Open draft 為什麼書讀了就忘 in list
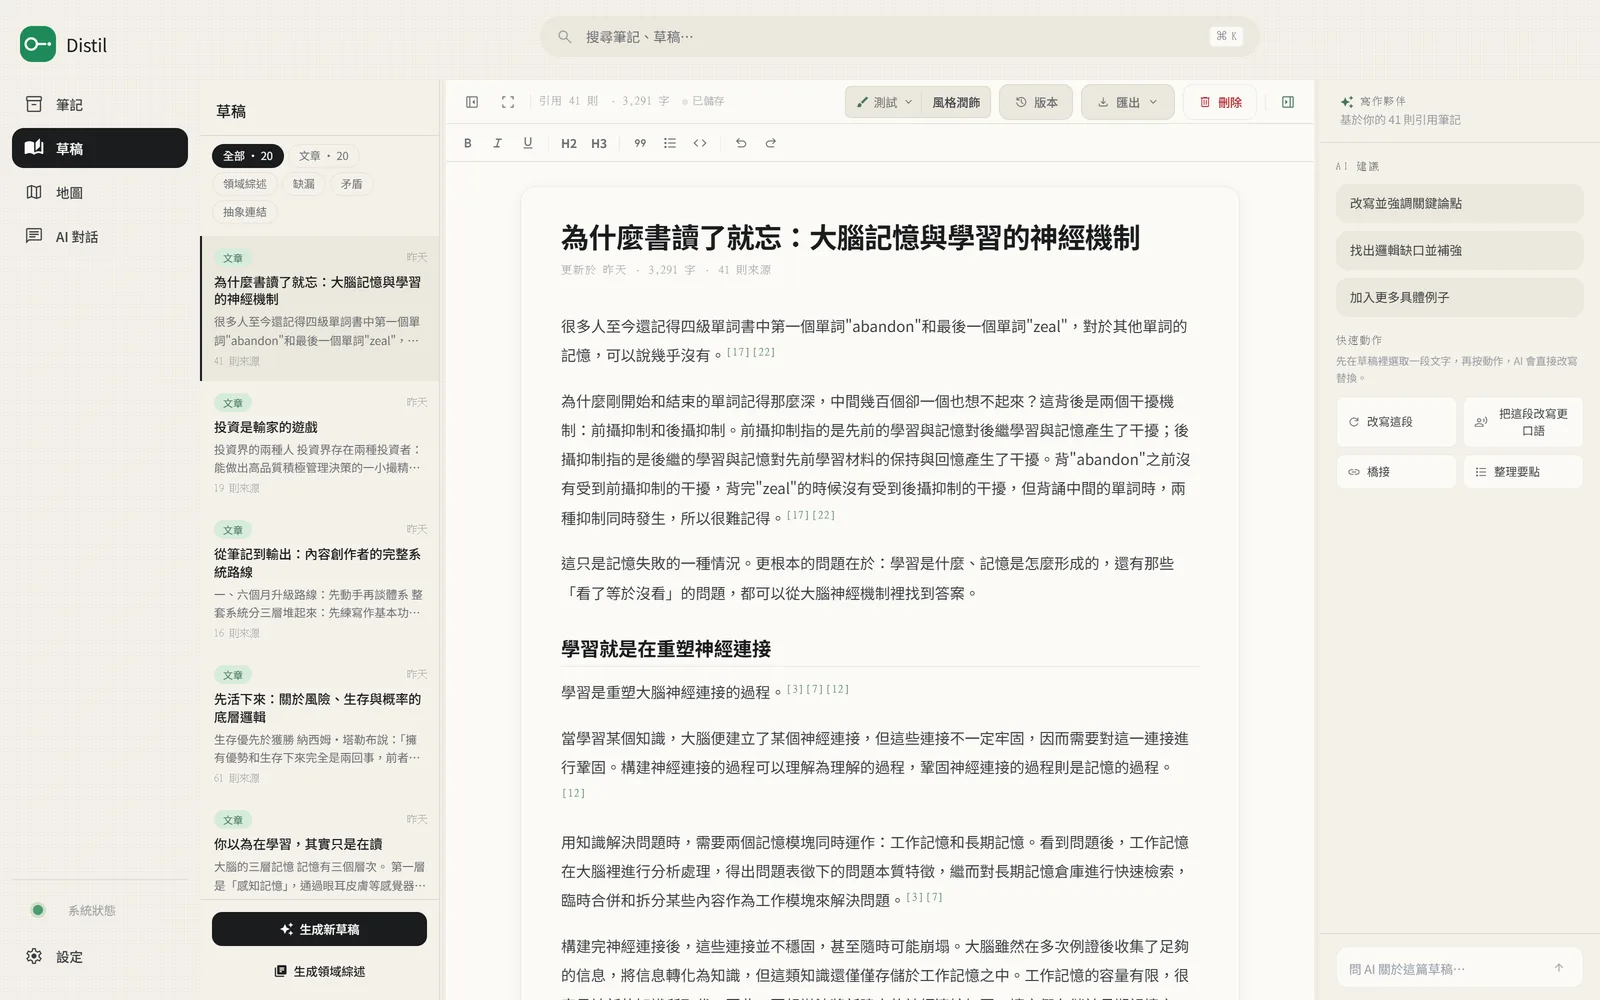1600x1000 pixels. [320, 308]
